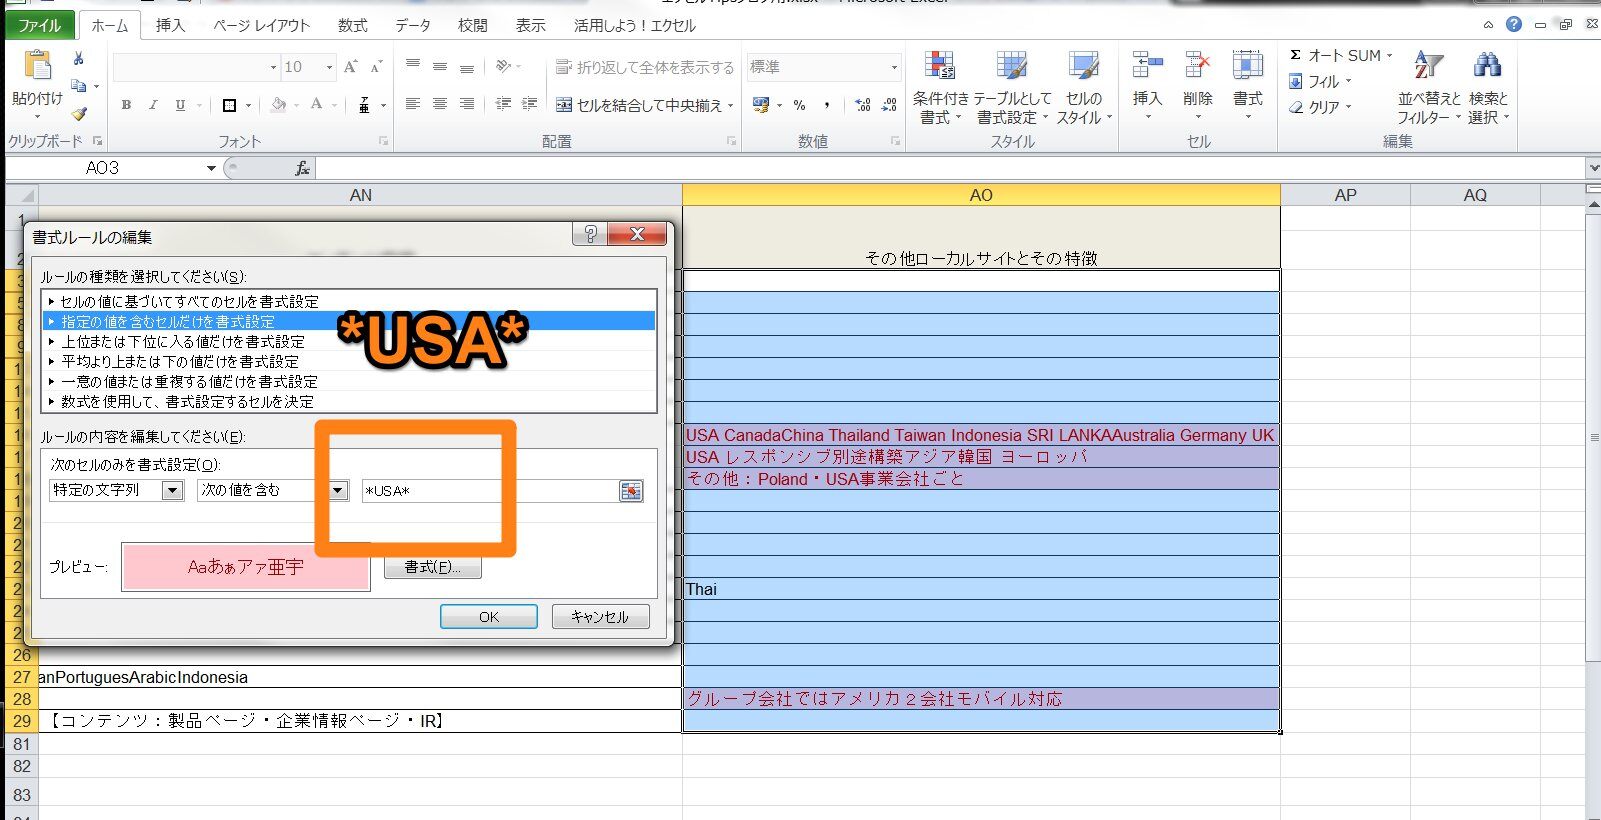This screenshot has height=820, width=1601.
Task: Open the ファイル tab
Action: click(40, 25)
